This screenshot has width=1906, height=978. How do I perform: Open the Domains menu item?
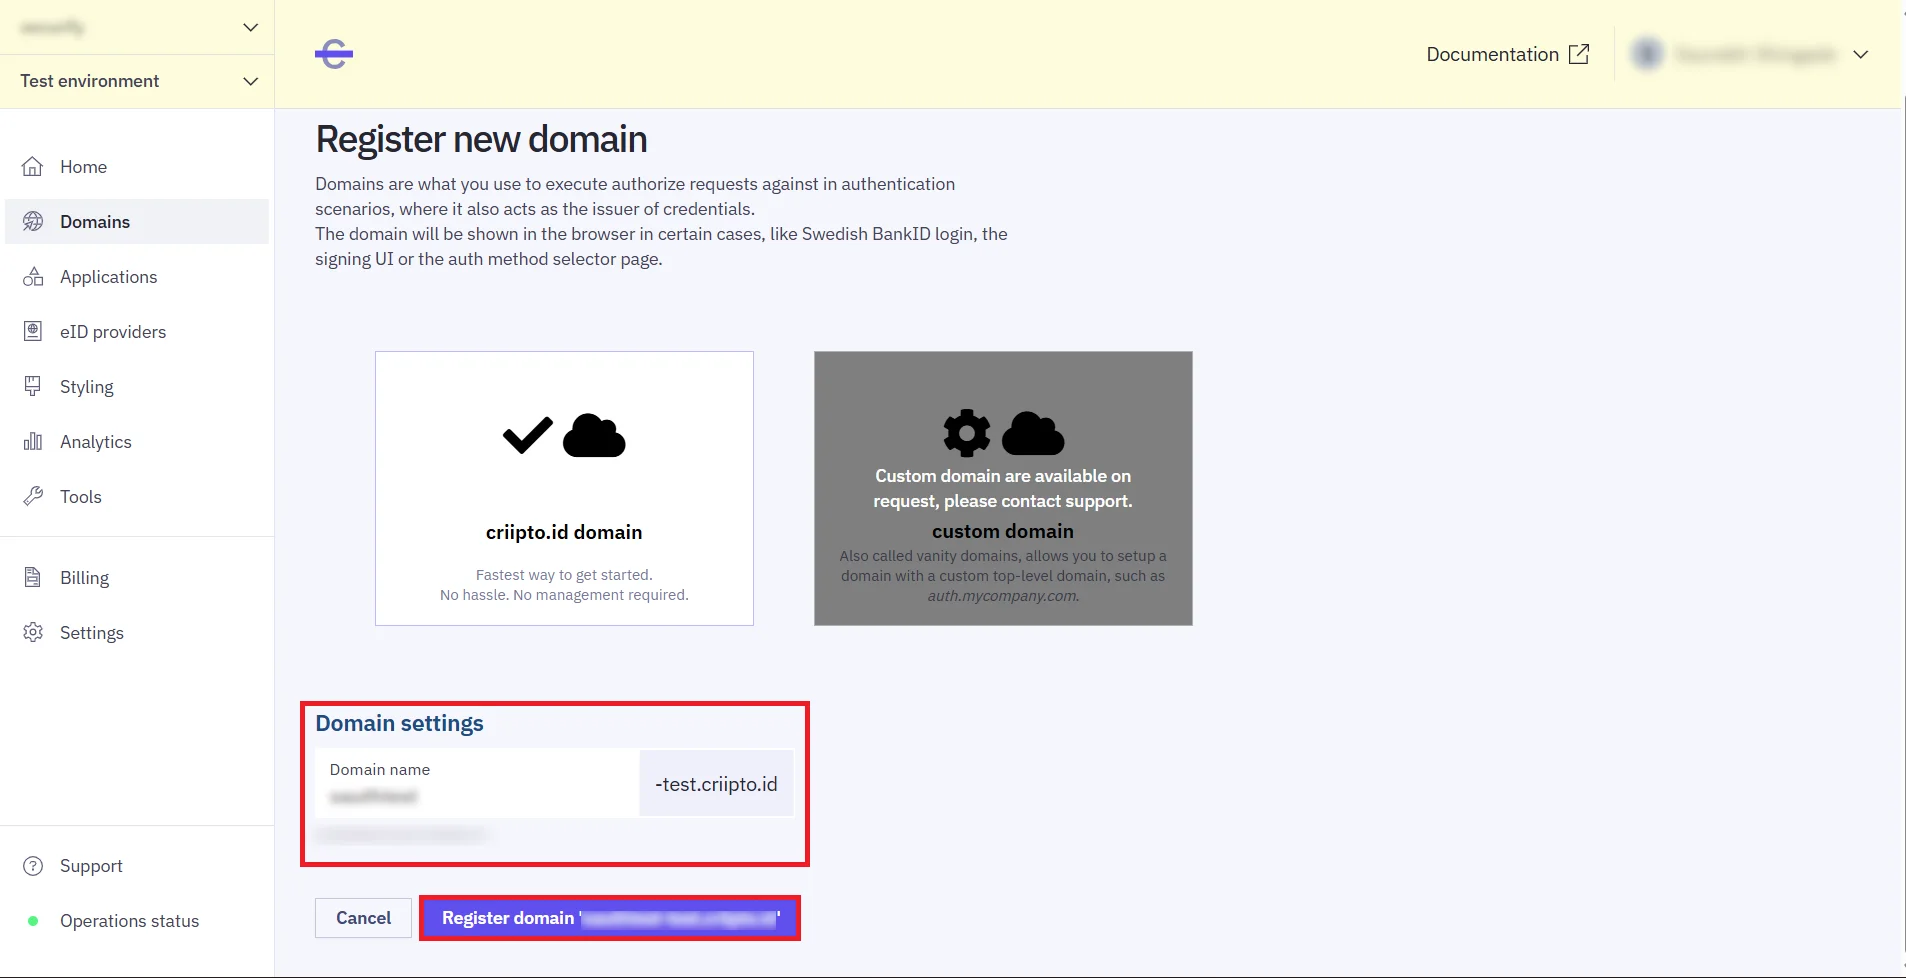[x=95, y=222]
